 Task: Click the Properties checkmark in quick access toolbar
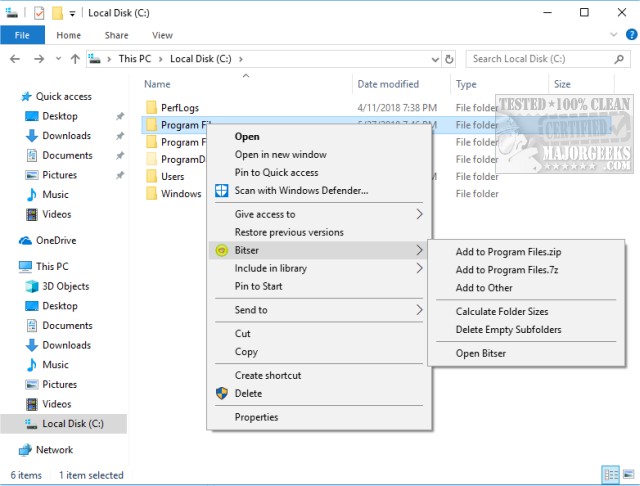coord(39,13)
